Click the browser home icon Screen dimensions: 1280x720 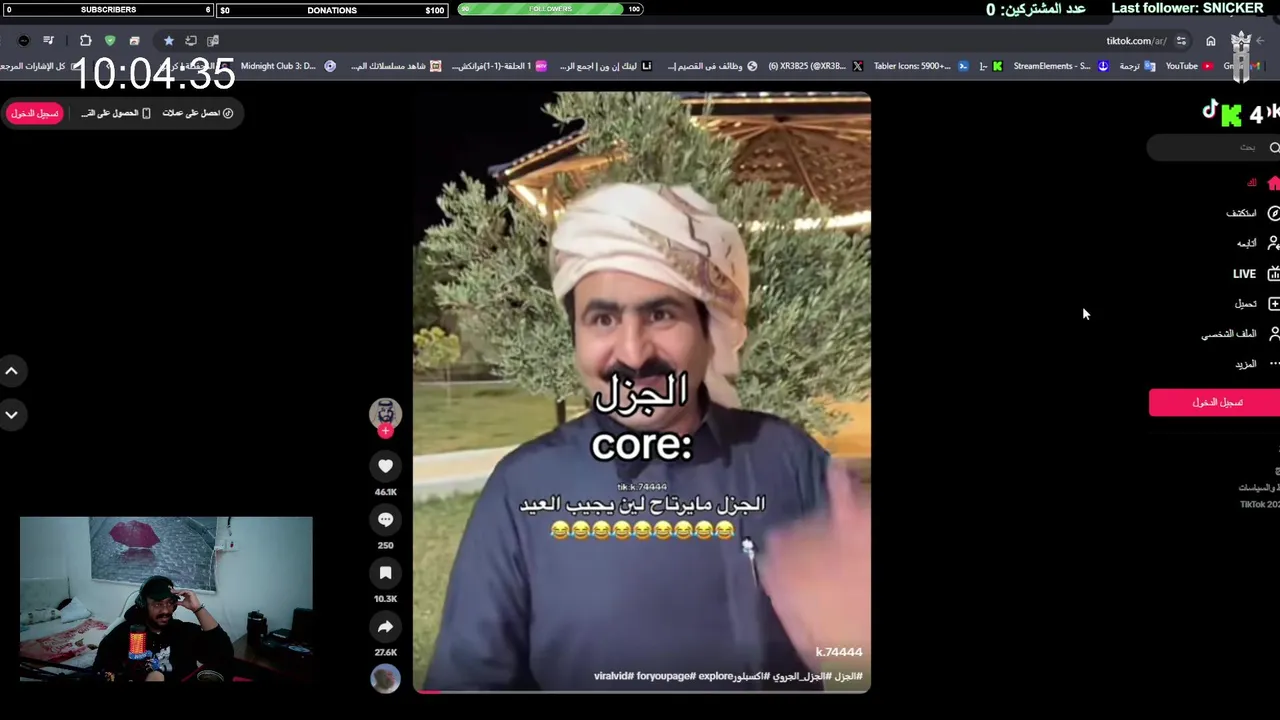pyautogui.click(x=1211, y=41)
